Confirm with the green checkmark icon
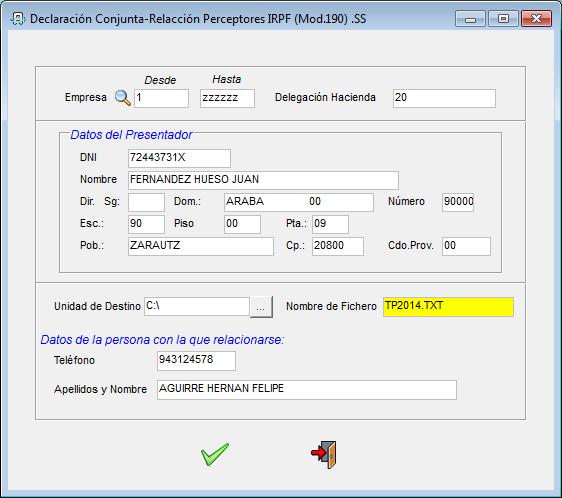562x498 pixels. 215,454
